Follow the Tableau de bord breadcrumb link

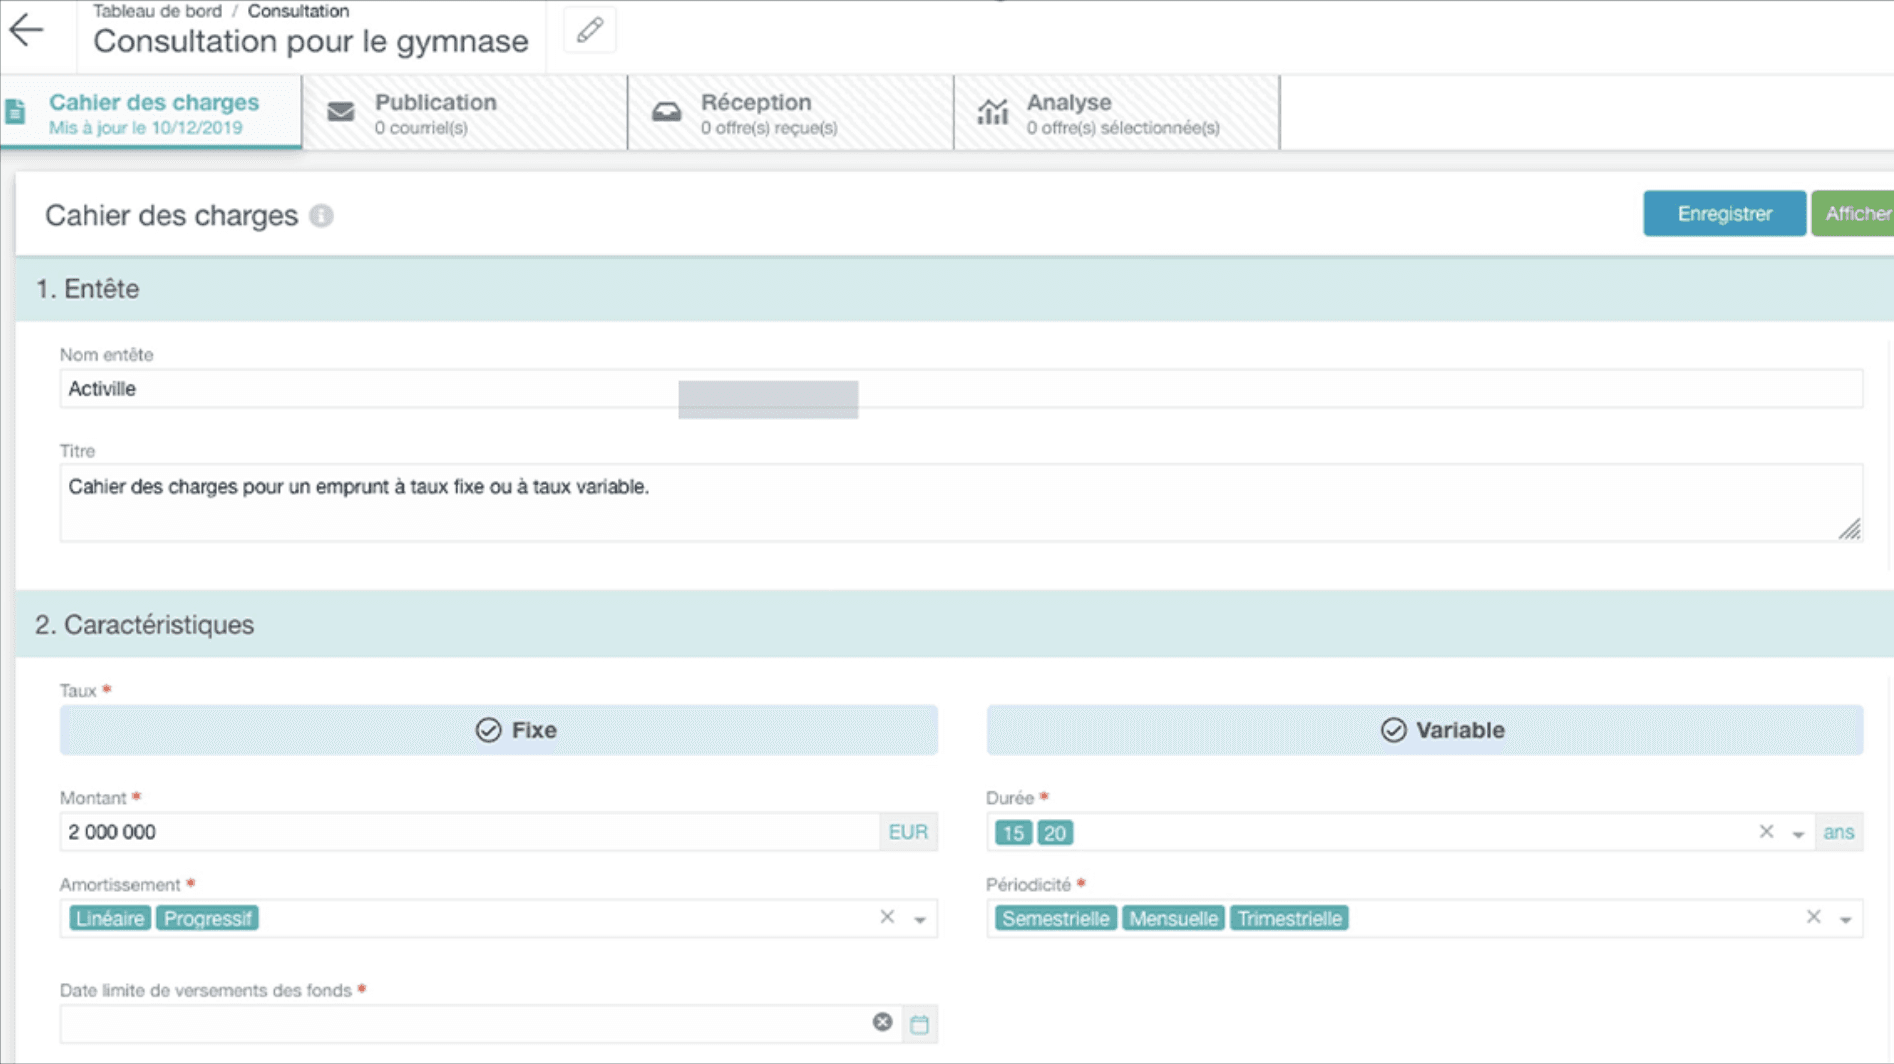point(157,11)
